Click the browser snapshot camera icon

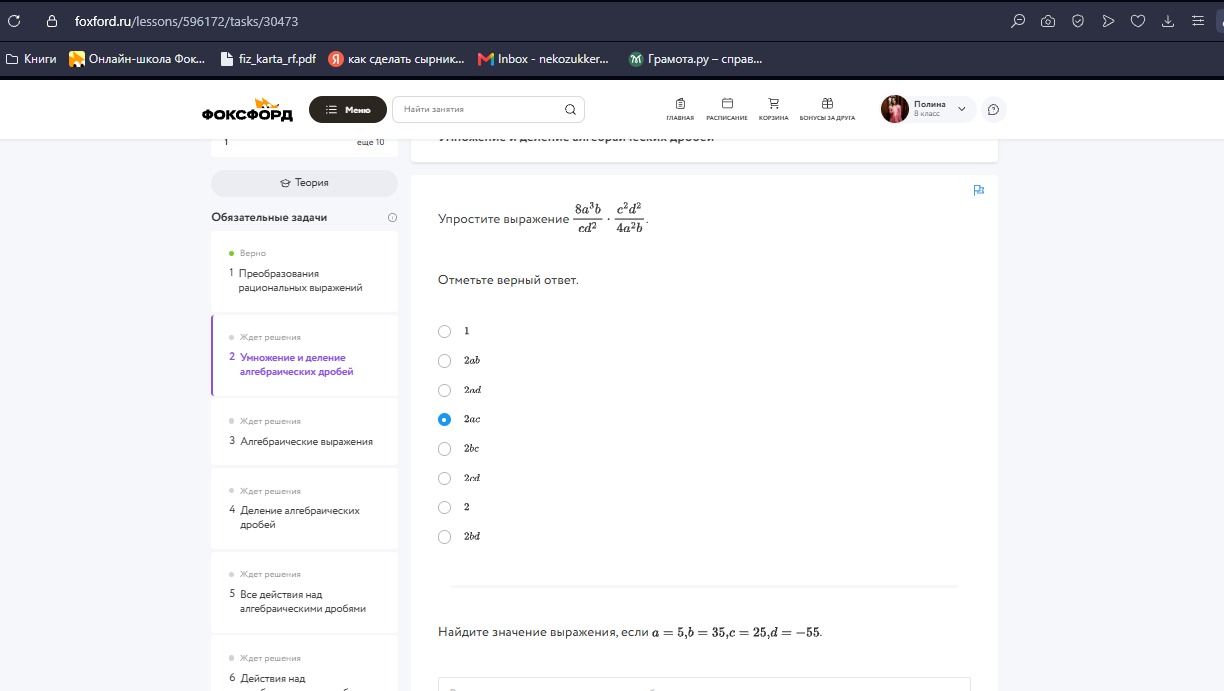pyautogui.click(x=1048, y=21)
